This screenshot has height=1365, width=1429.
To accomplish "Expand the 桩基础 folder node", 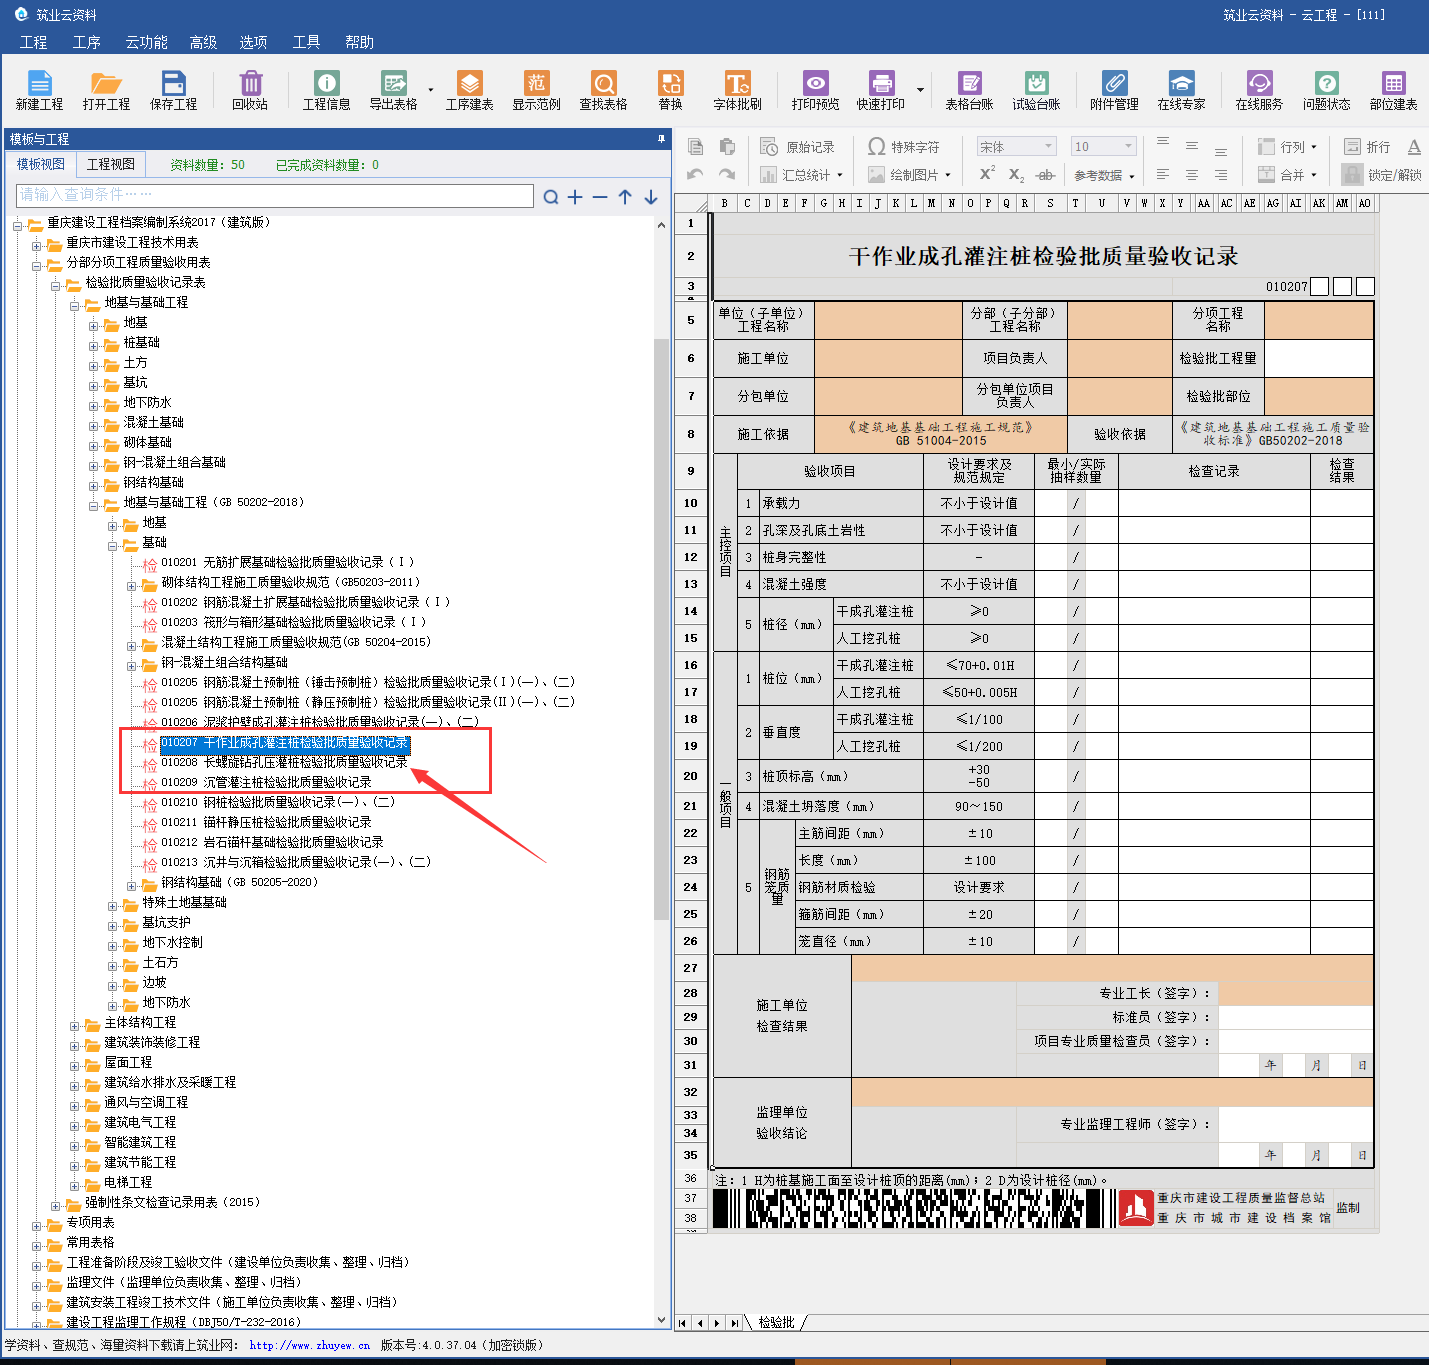I will pyautogui.click(x=93, y=345).
